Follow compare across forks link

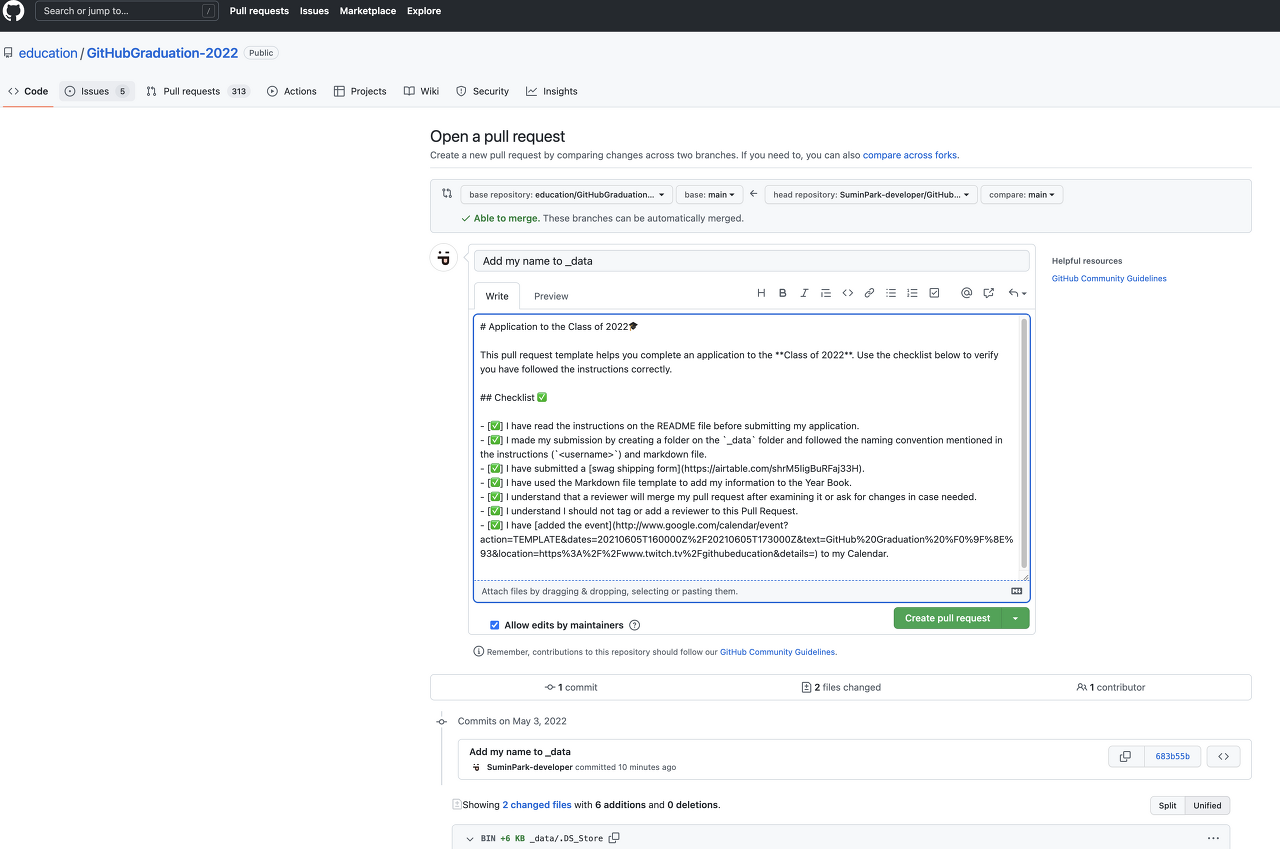point(910,155)
